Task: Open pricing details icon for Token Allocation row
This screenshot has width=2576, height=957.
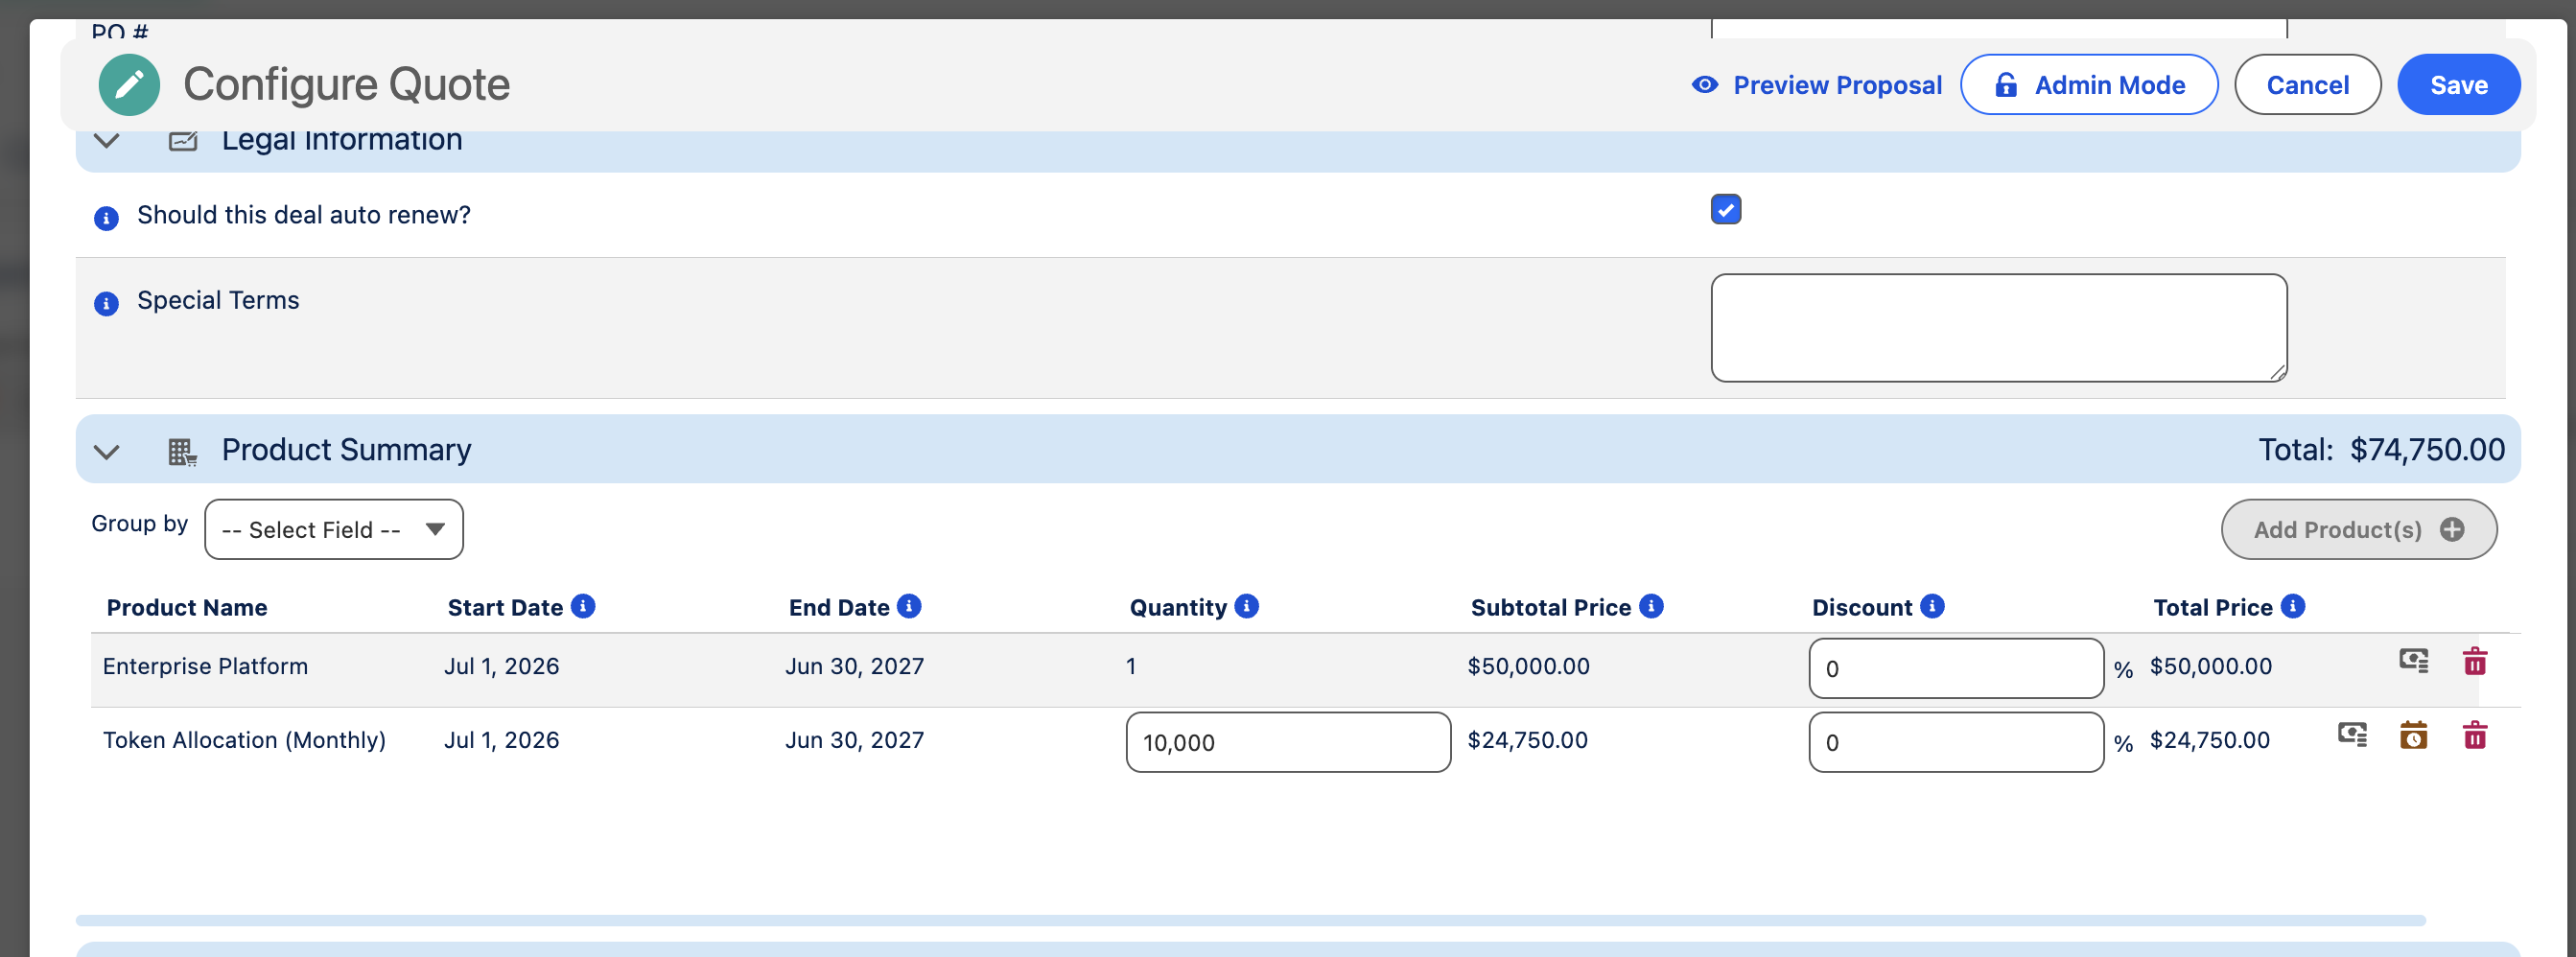Action: pos(2352,734)
